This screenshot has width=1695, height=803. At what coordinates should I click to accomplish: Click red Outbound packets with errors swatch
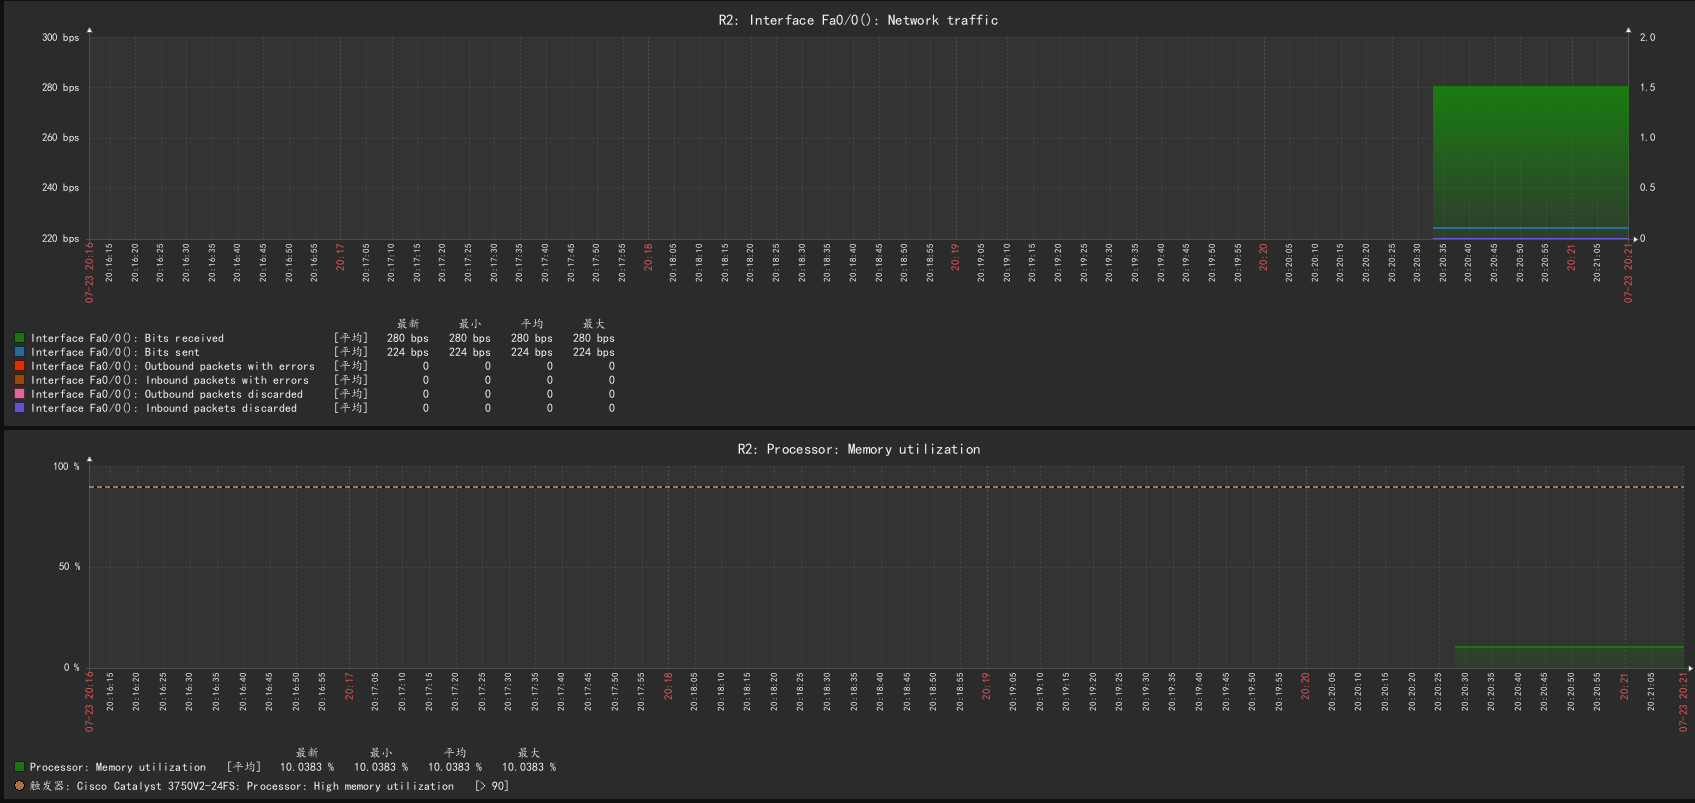(x=19, y=366)
